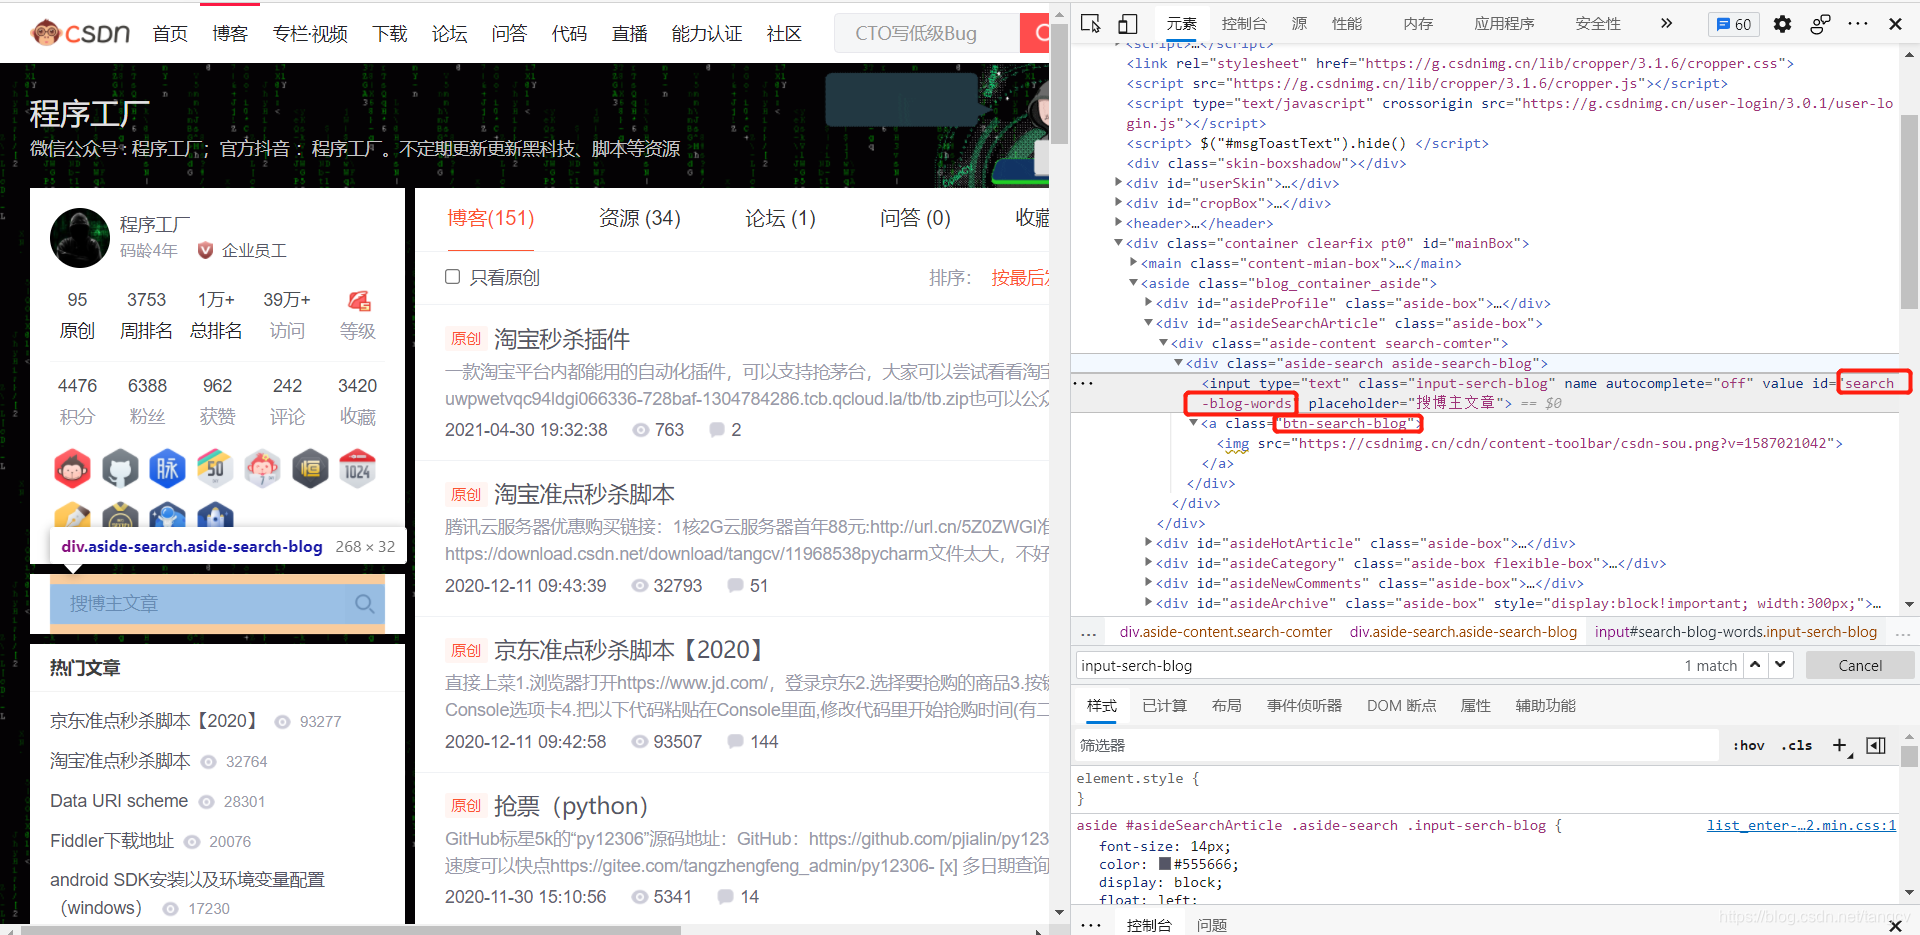This screenshot has height=935, width=1920.
Task: Expand the main content-mian-box node
Action: (x=1134, y=263)
